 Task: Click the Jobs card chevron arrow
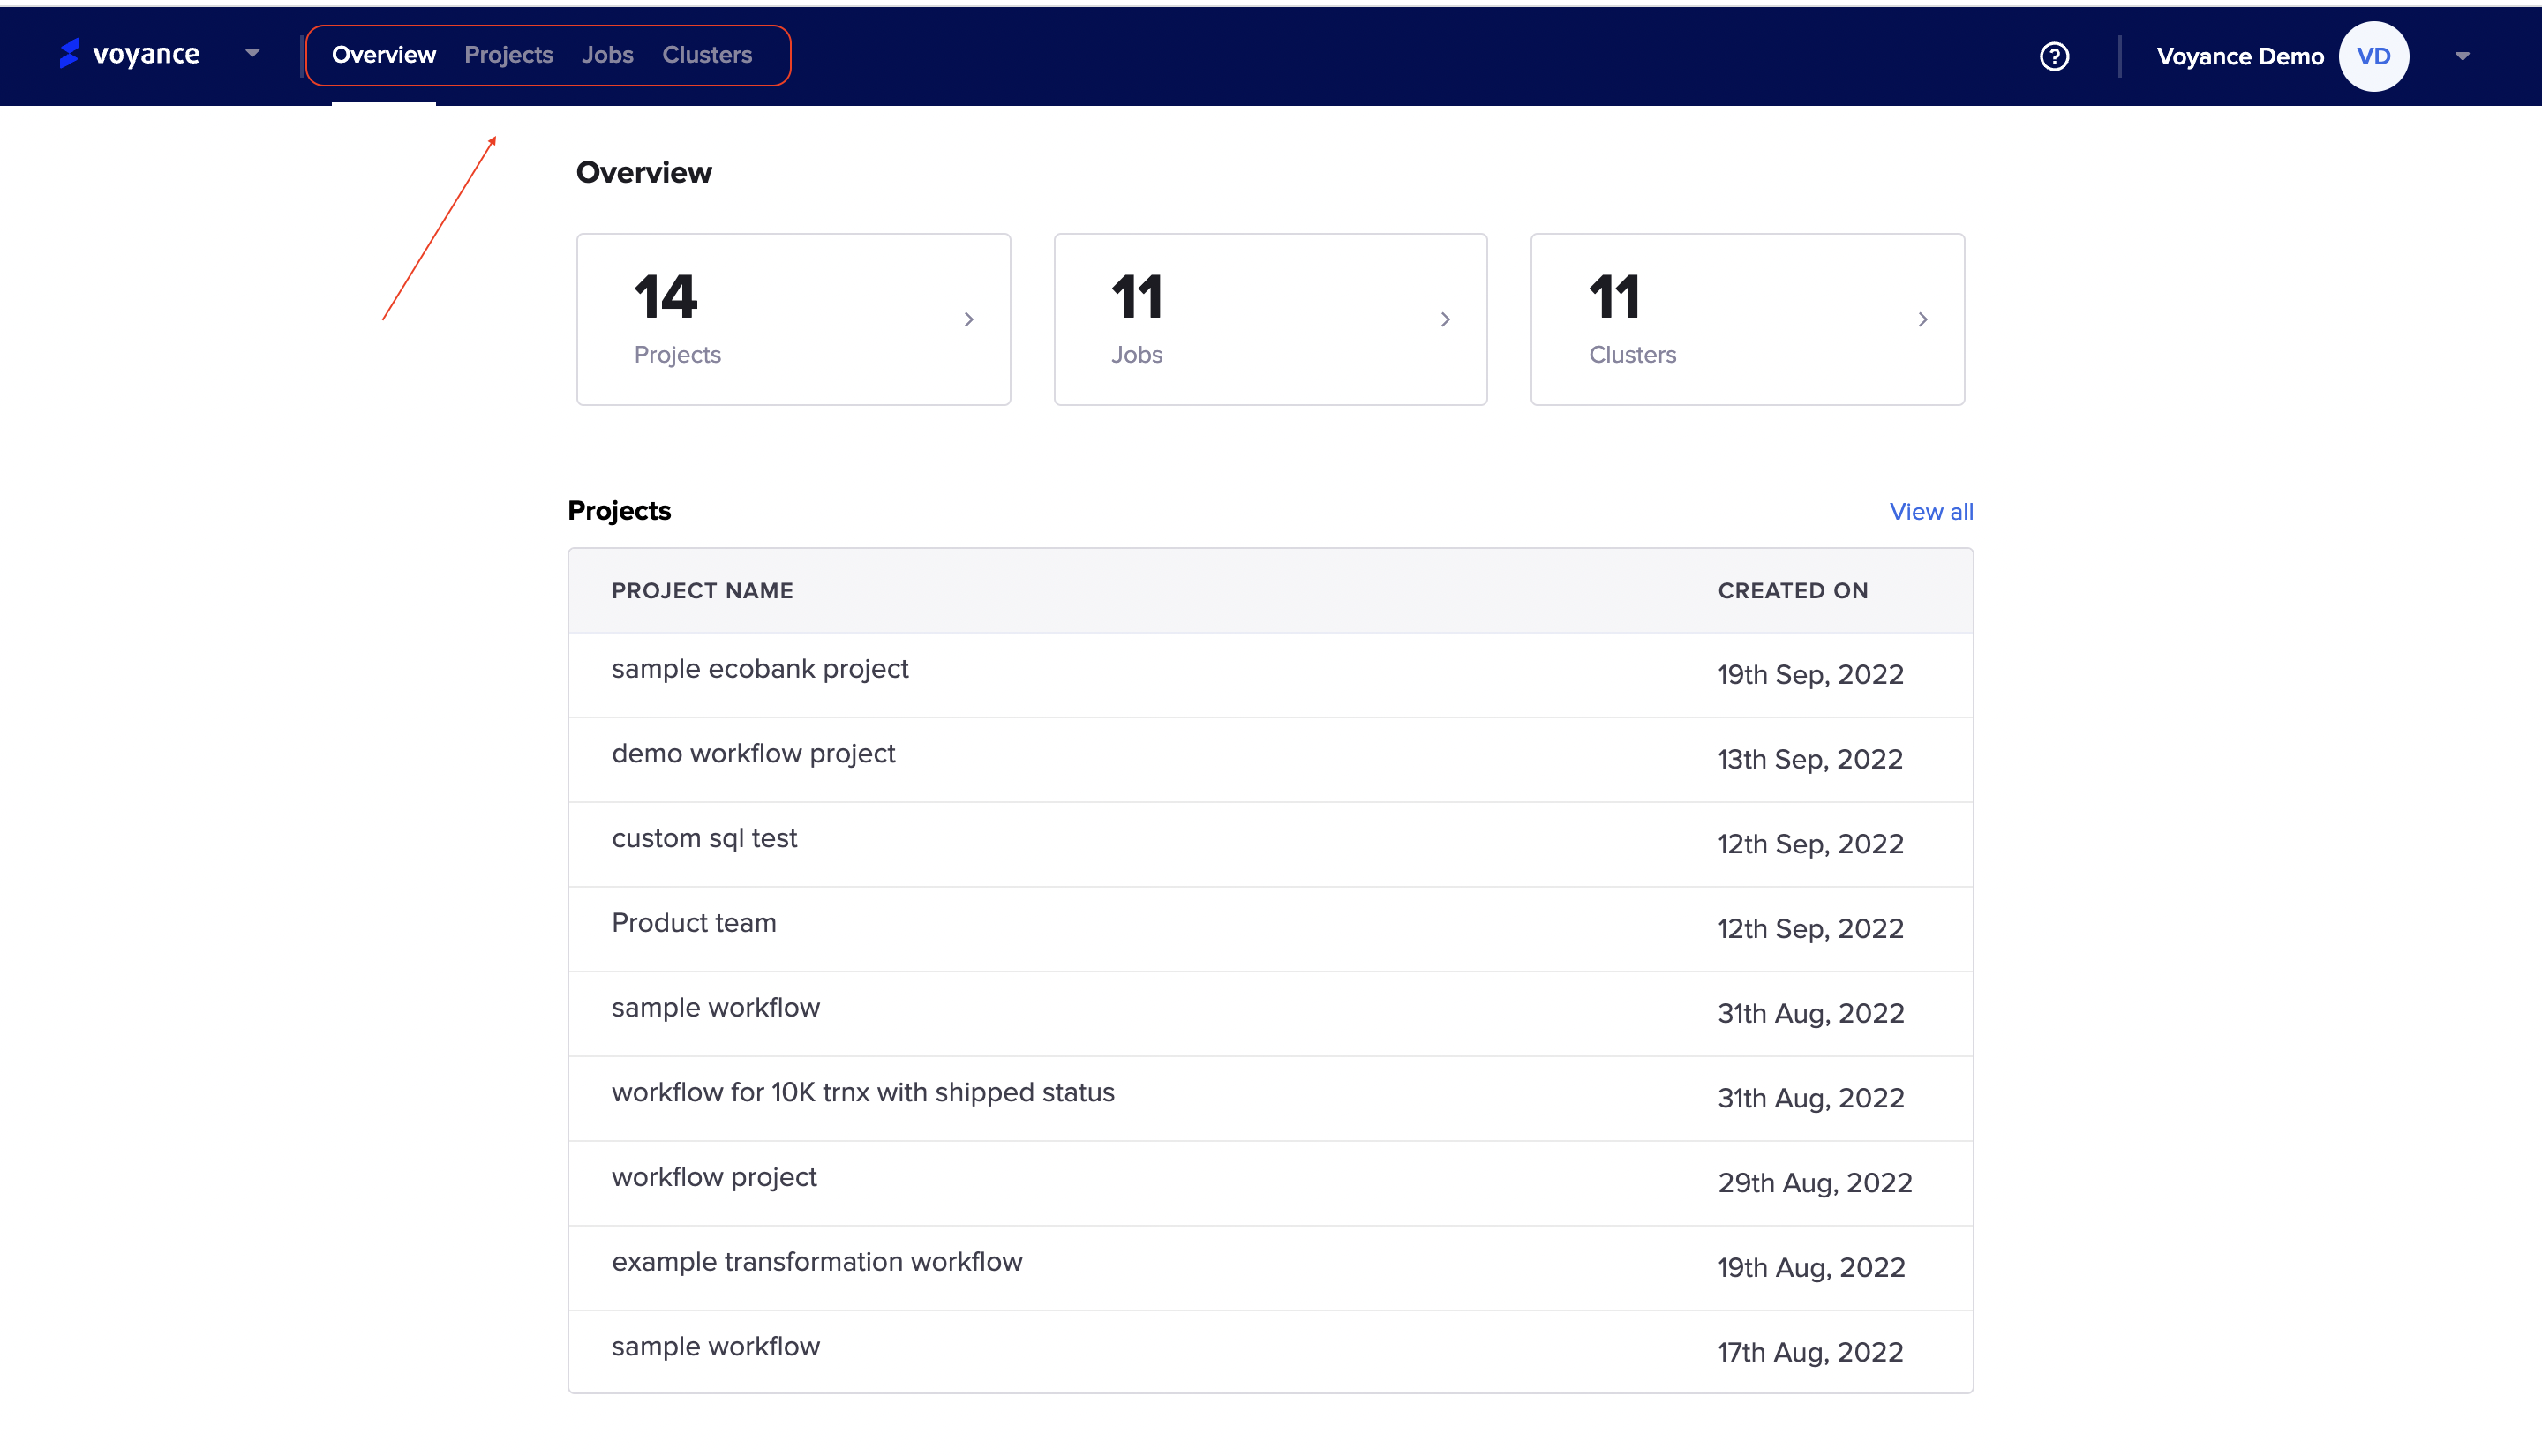coord(1445,320)
